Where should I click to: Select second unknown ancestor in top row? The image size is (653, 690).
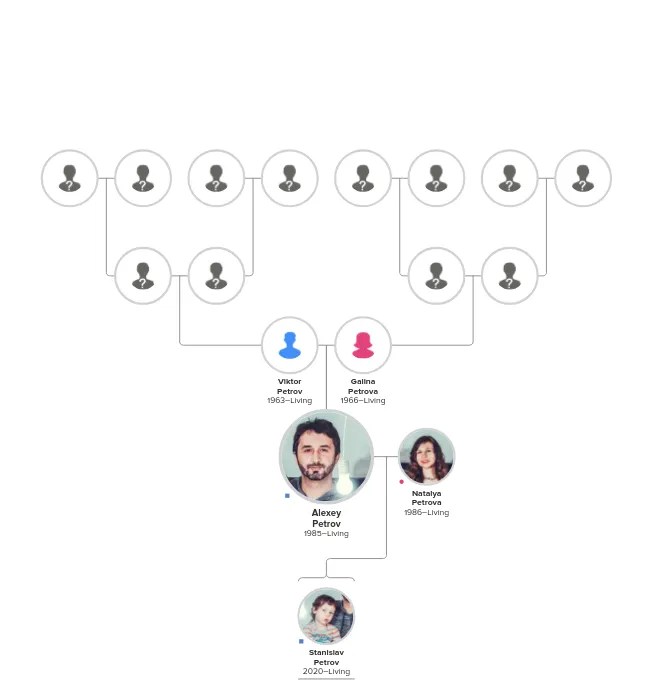click(143, 178)
